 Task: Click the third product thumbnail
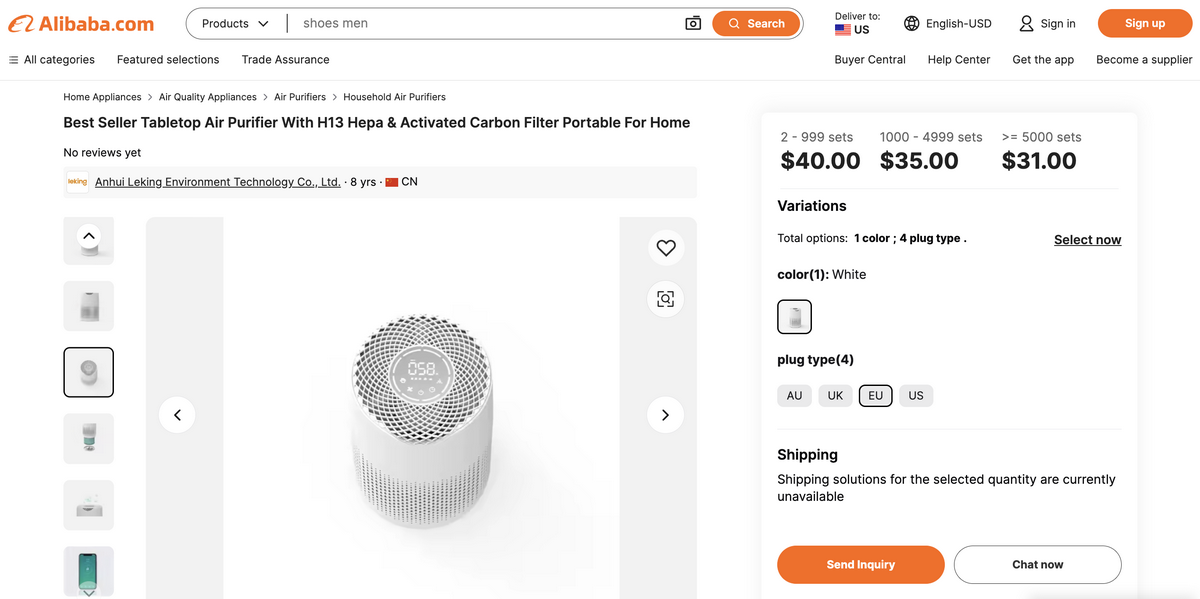pyautogui.click(x=88, y=372)
